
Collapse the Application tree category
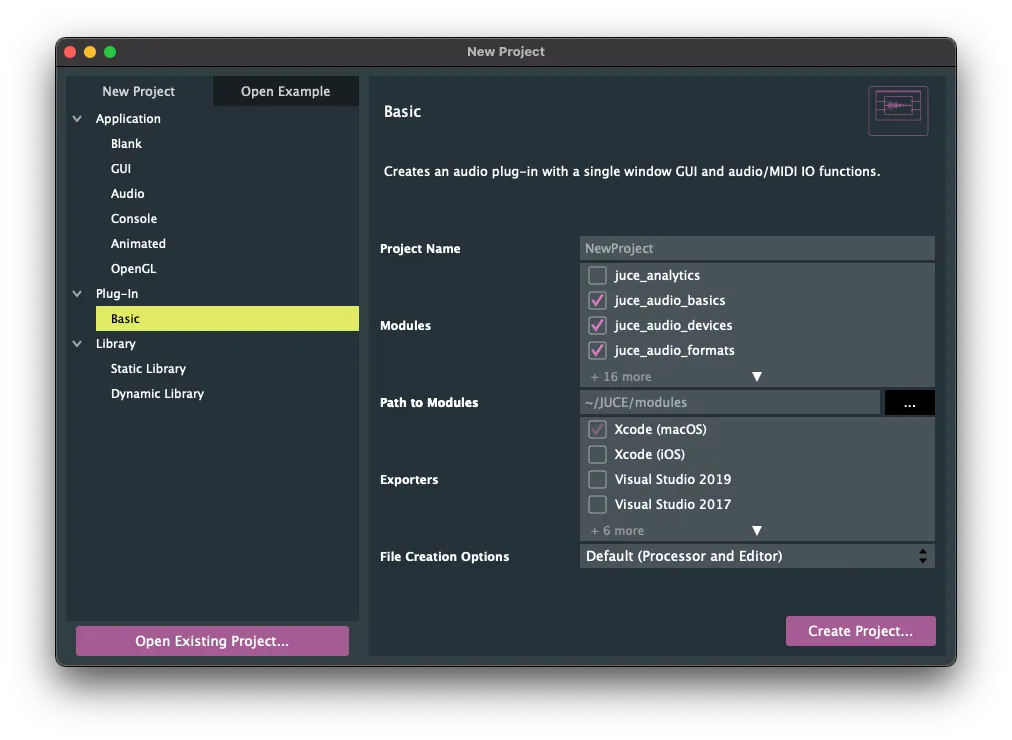pyautogui.click(x=77, y=119)
